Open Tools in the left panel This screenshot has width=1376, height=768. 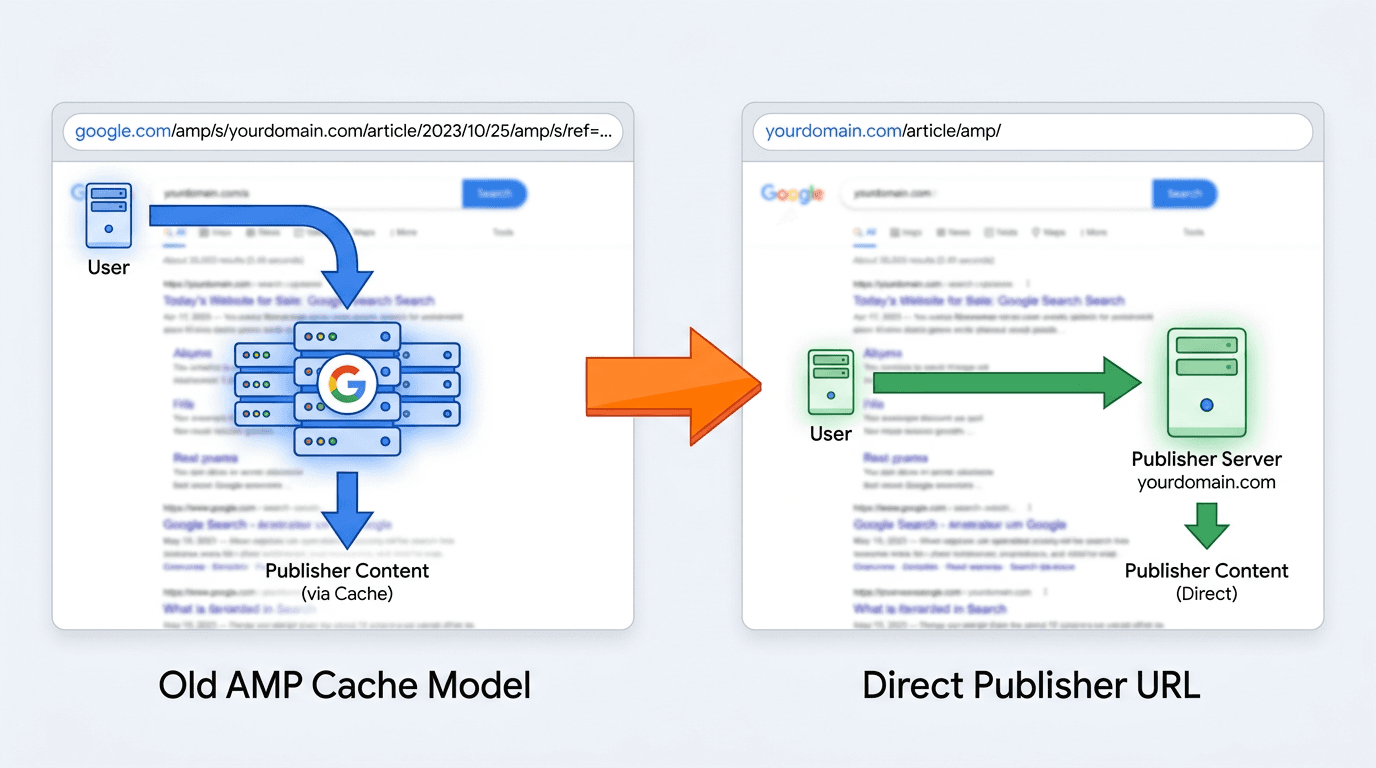click(503, 232)
